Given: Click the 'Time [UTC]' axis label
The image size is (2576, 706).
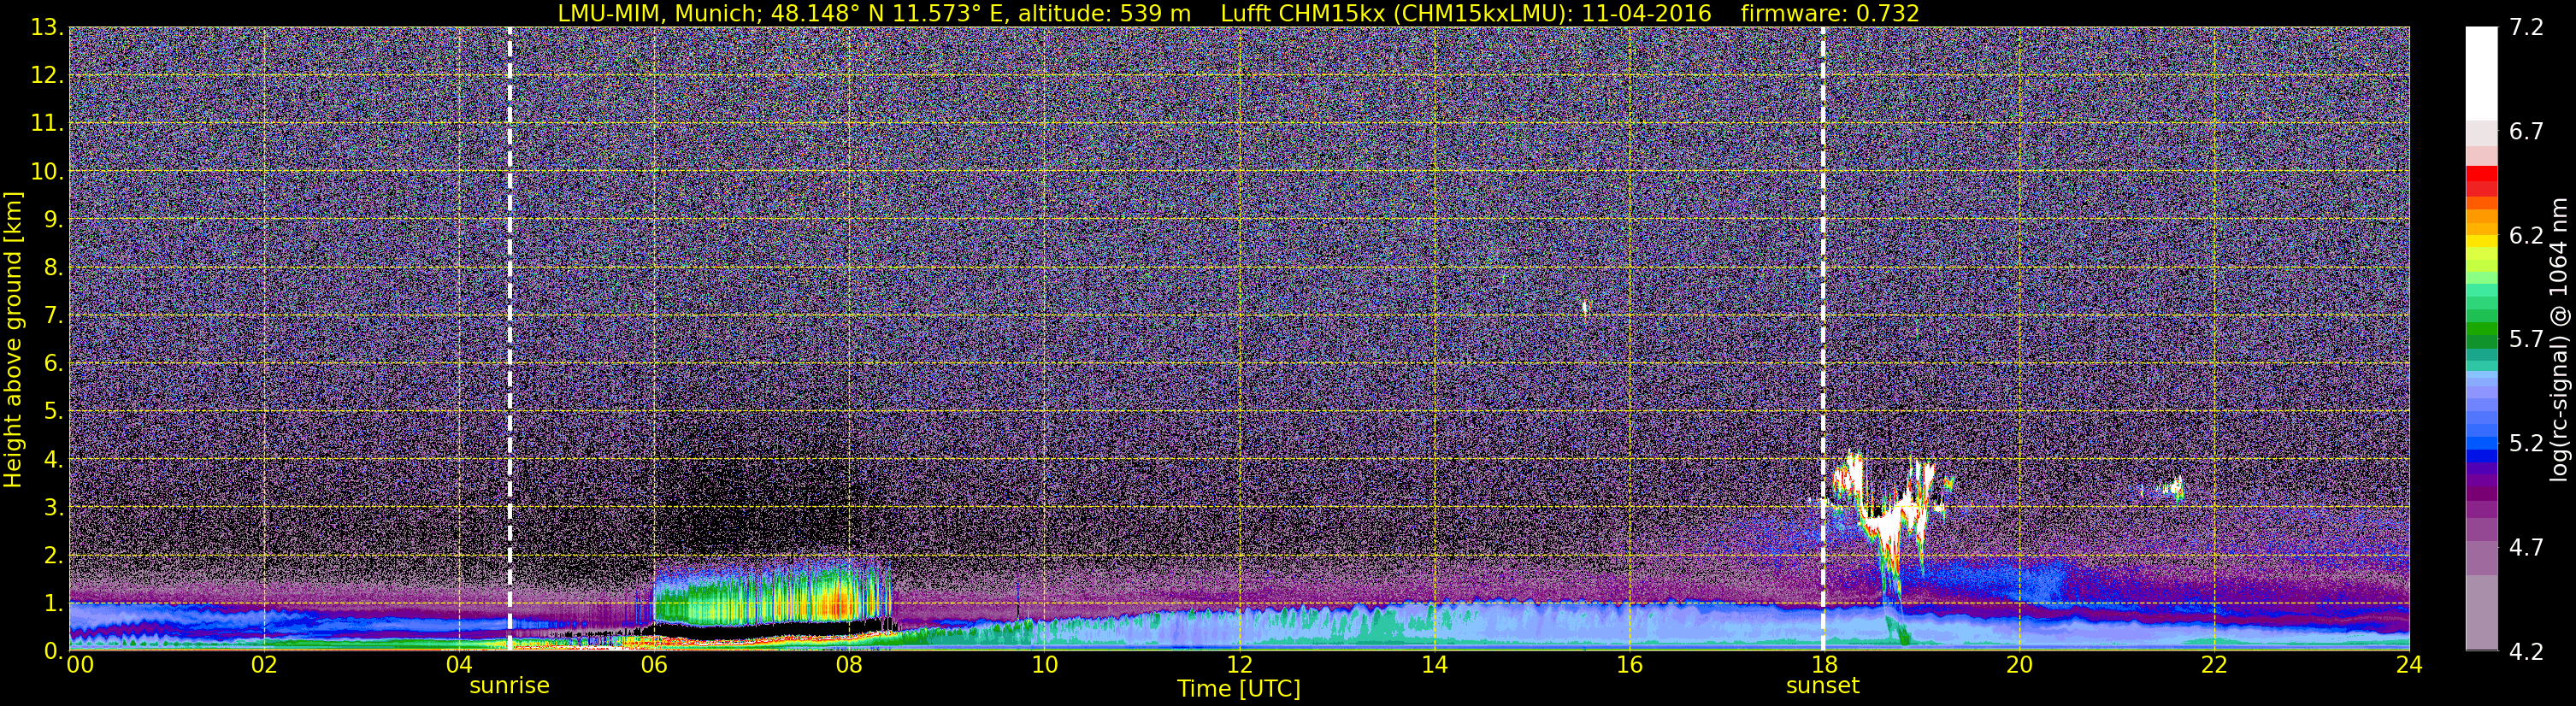Looking at the screenshot, I should coord(1238,689).
